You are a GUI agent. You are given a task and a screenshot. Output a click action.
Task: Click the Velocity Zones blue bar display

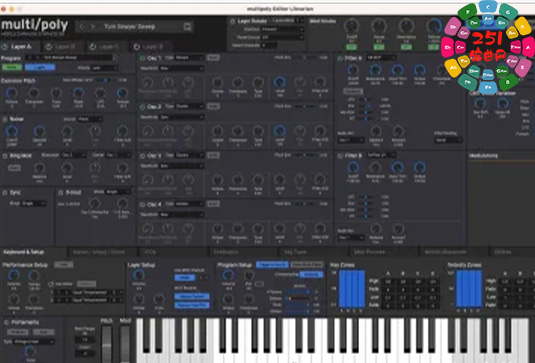click(469, 289)
